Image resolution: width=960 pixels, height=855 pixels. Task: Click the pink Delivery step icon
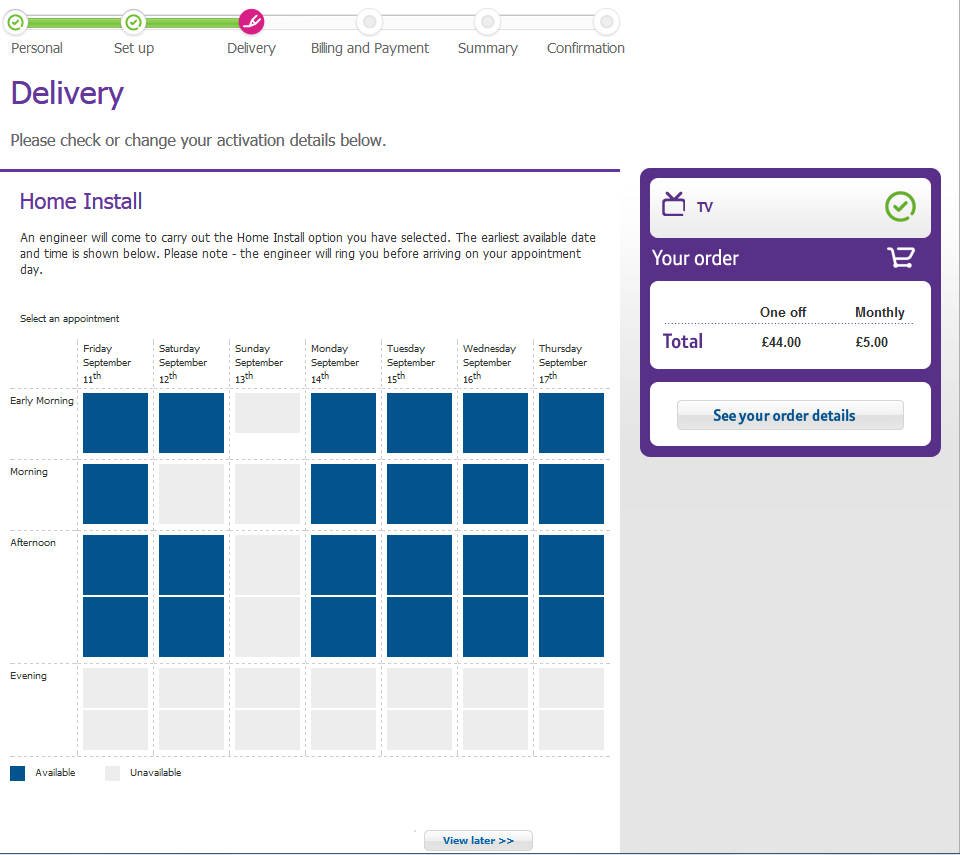(252, 21)
